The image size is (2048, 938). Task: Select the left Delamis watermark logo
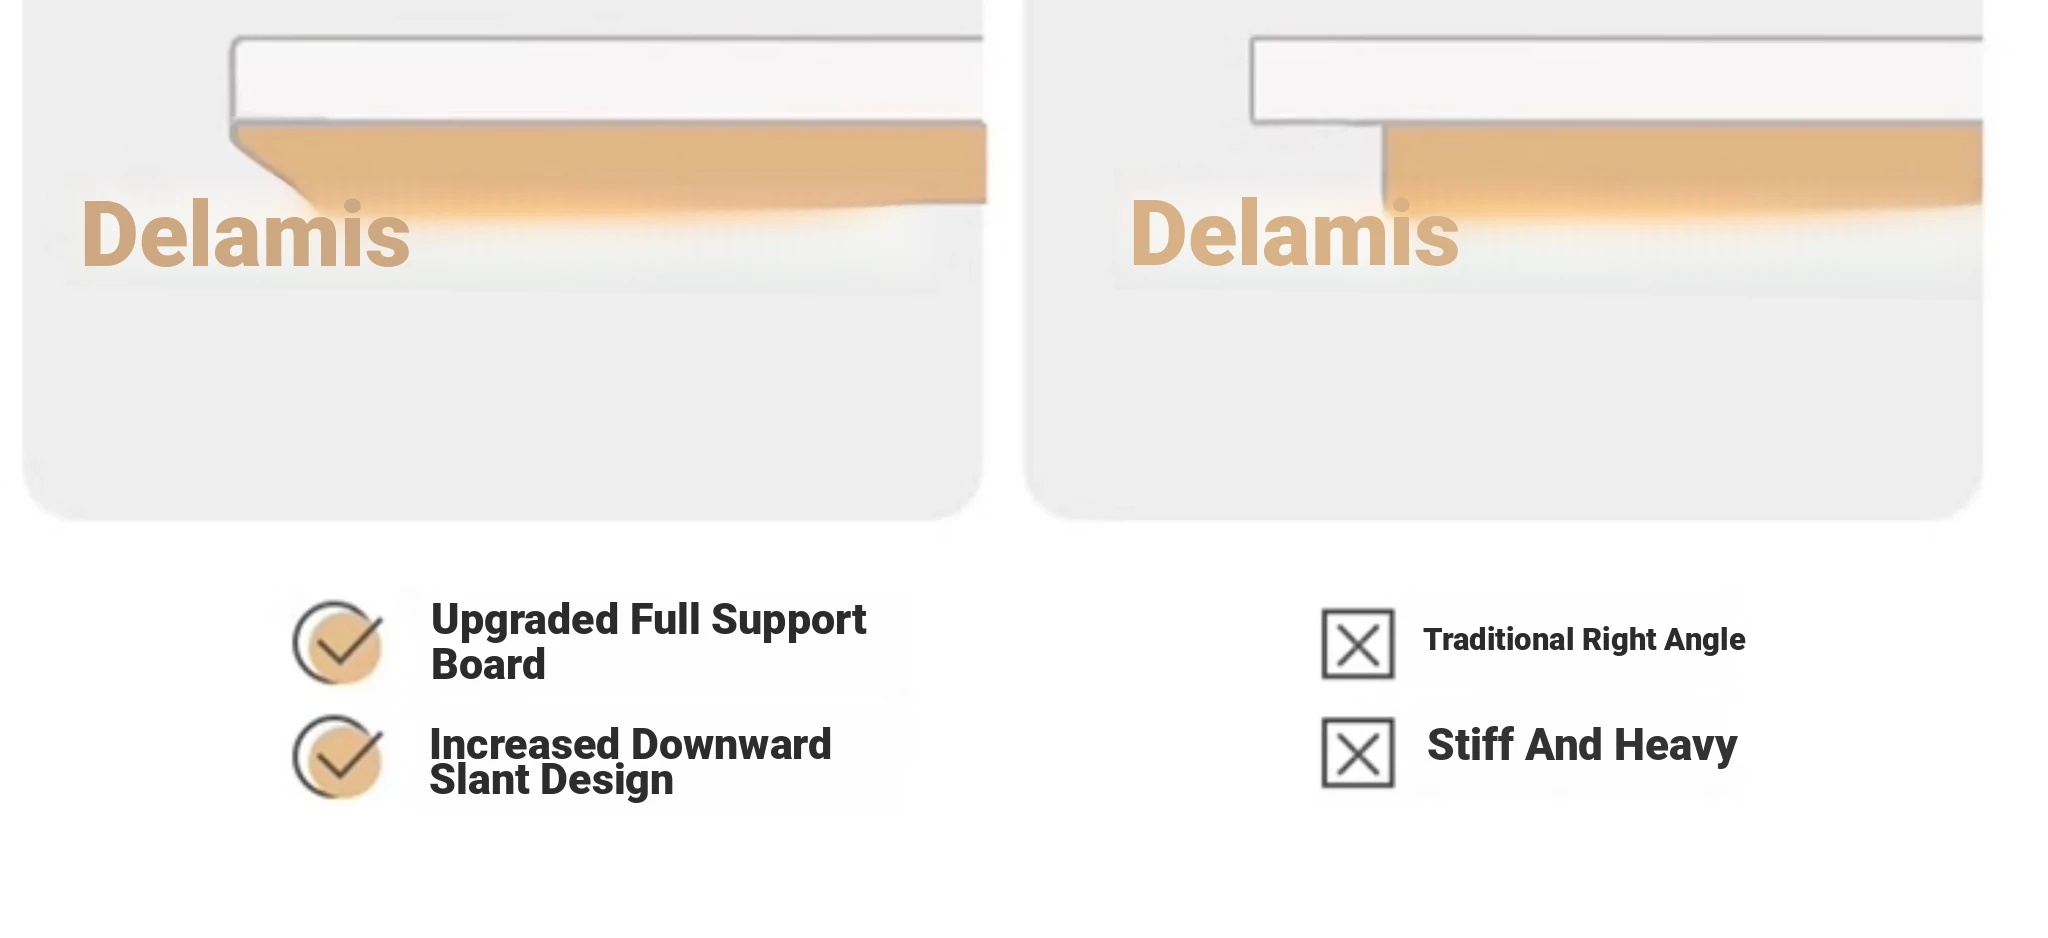click(245, 234)
